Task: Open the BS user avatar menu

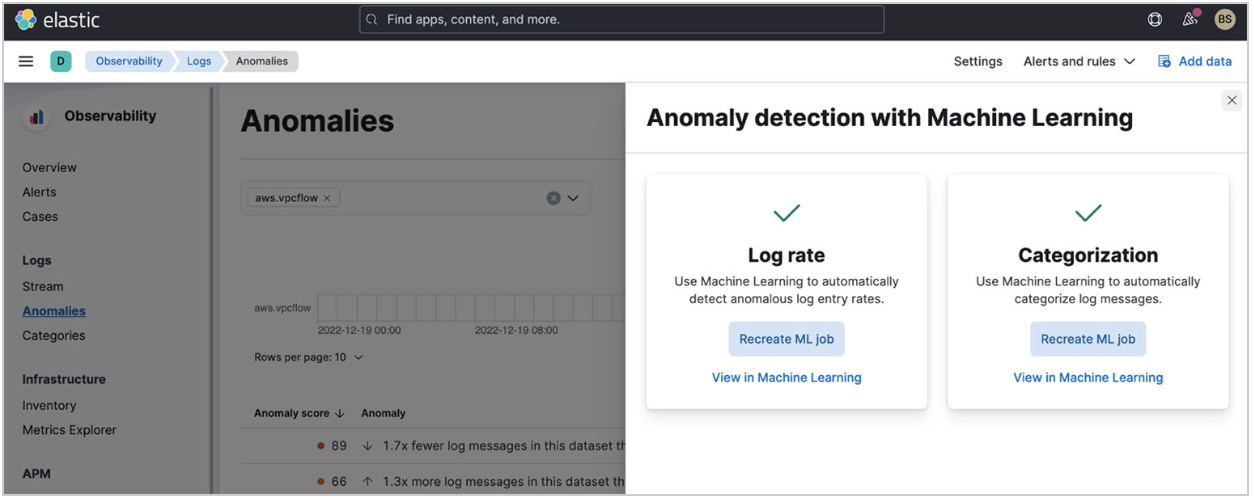Action: point(1224,19)
